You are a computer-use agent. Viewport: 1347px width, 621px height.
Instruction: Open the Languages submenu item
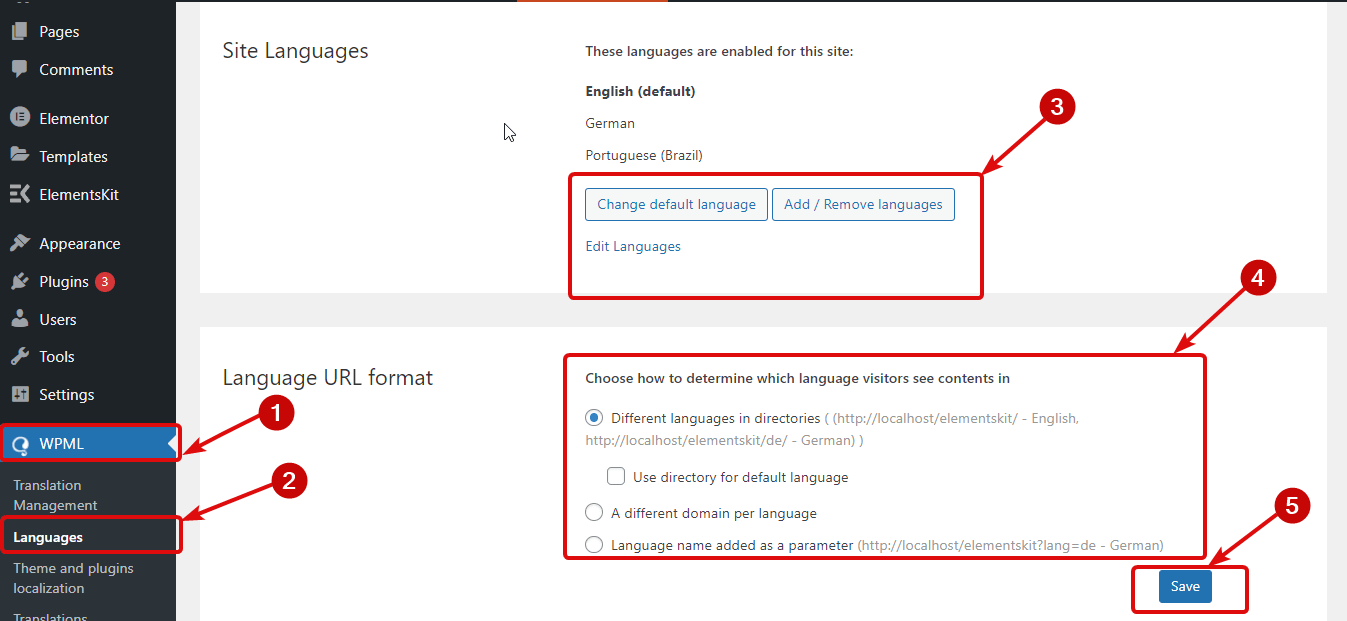click(x=48, y=537)
